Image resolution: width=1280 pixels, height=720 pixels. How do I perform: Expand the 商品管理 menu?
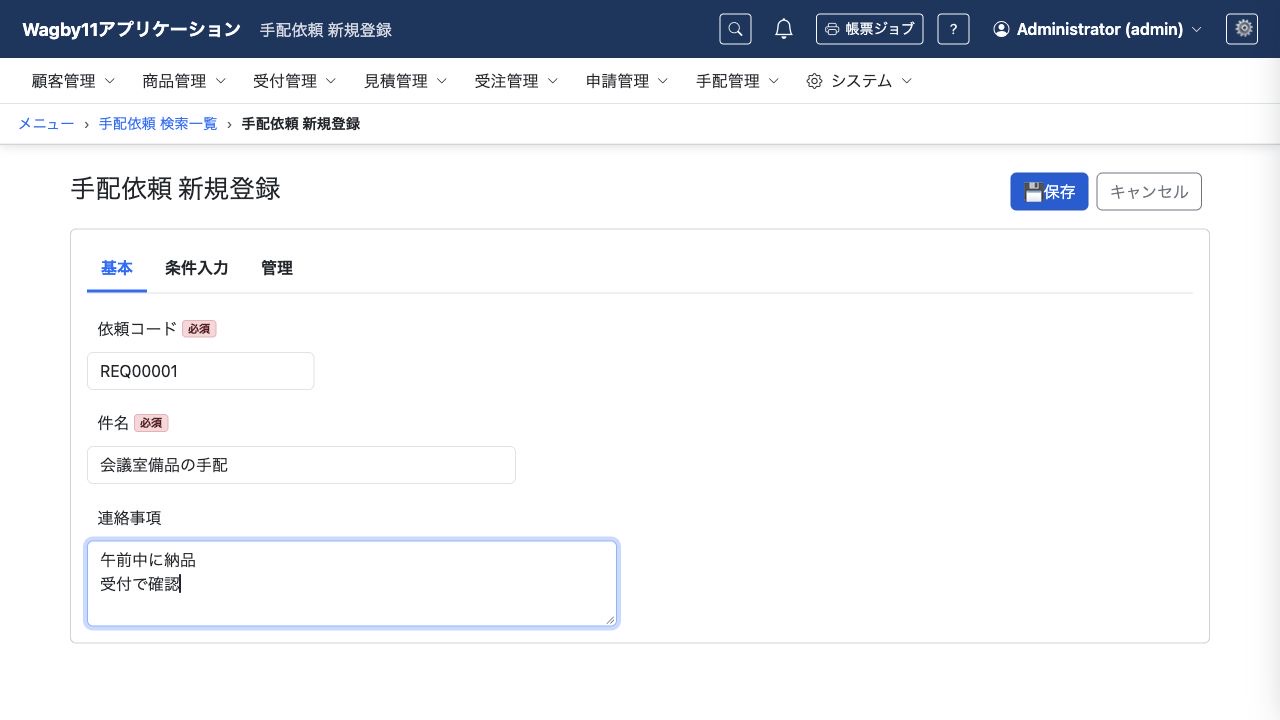184,81
